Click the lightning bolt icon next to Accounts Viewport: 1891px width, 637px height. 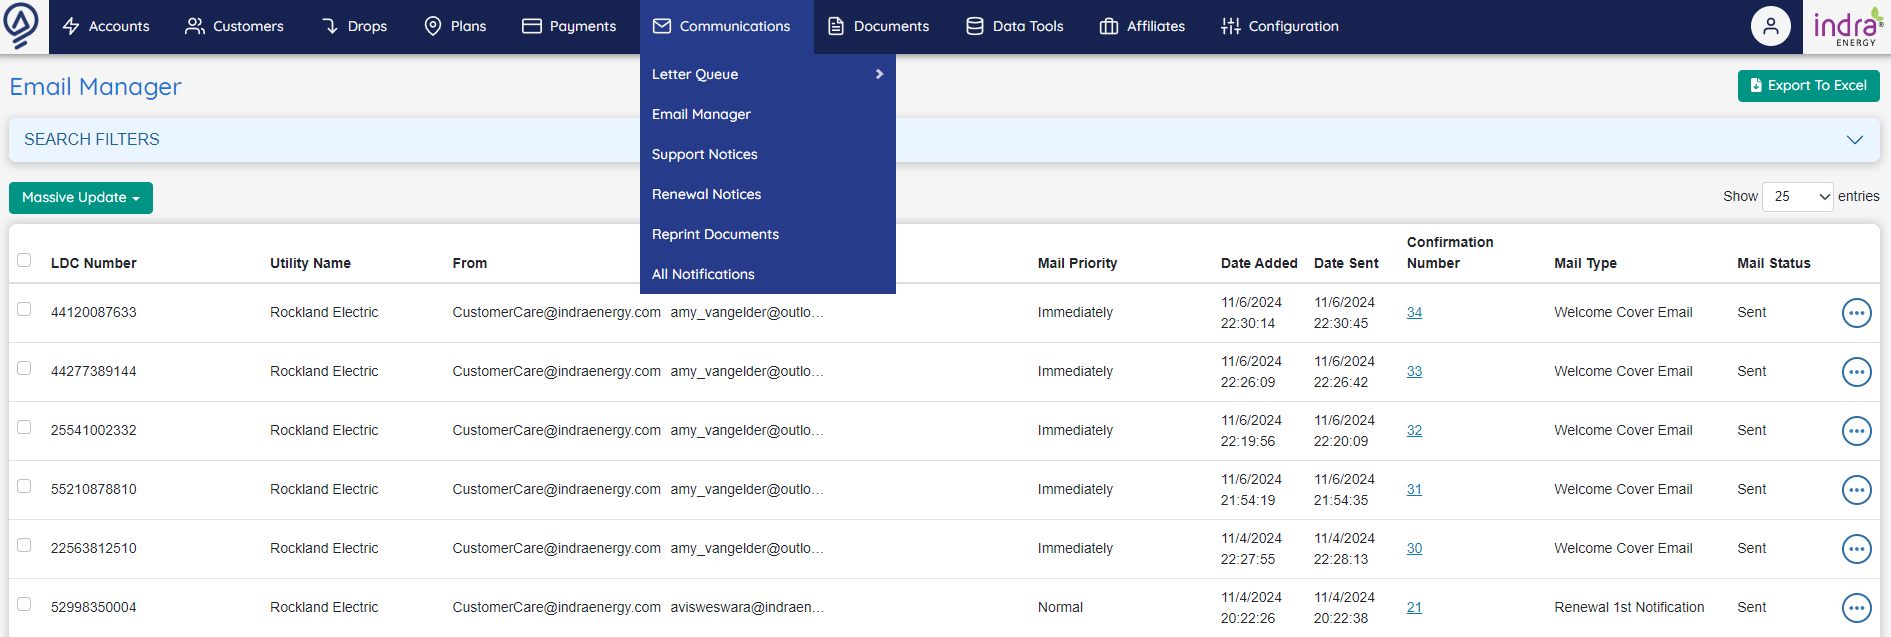pyautogui.click(x=71, y=26)
